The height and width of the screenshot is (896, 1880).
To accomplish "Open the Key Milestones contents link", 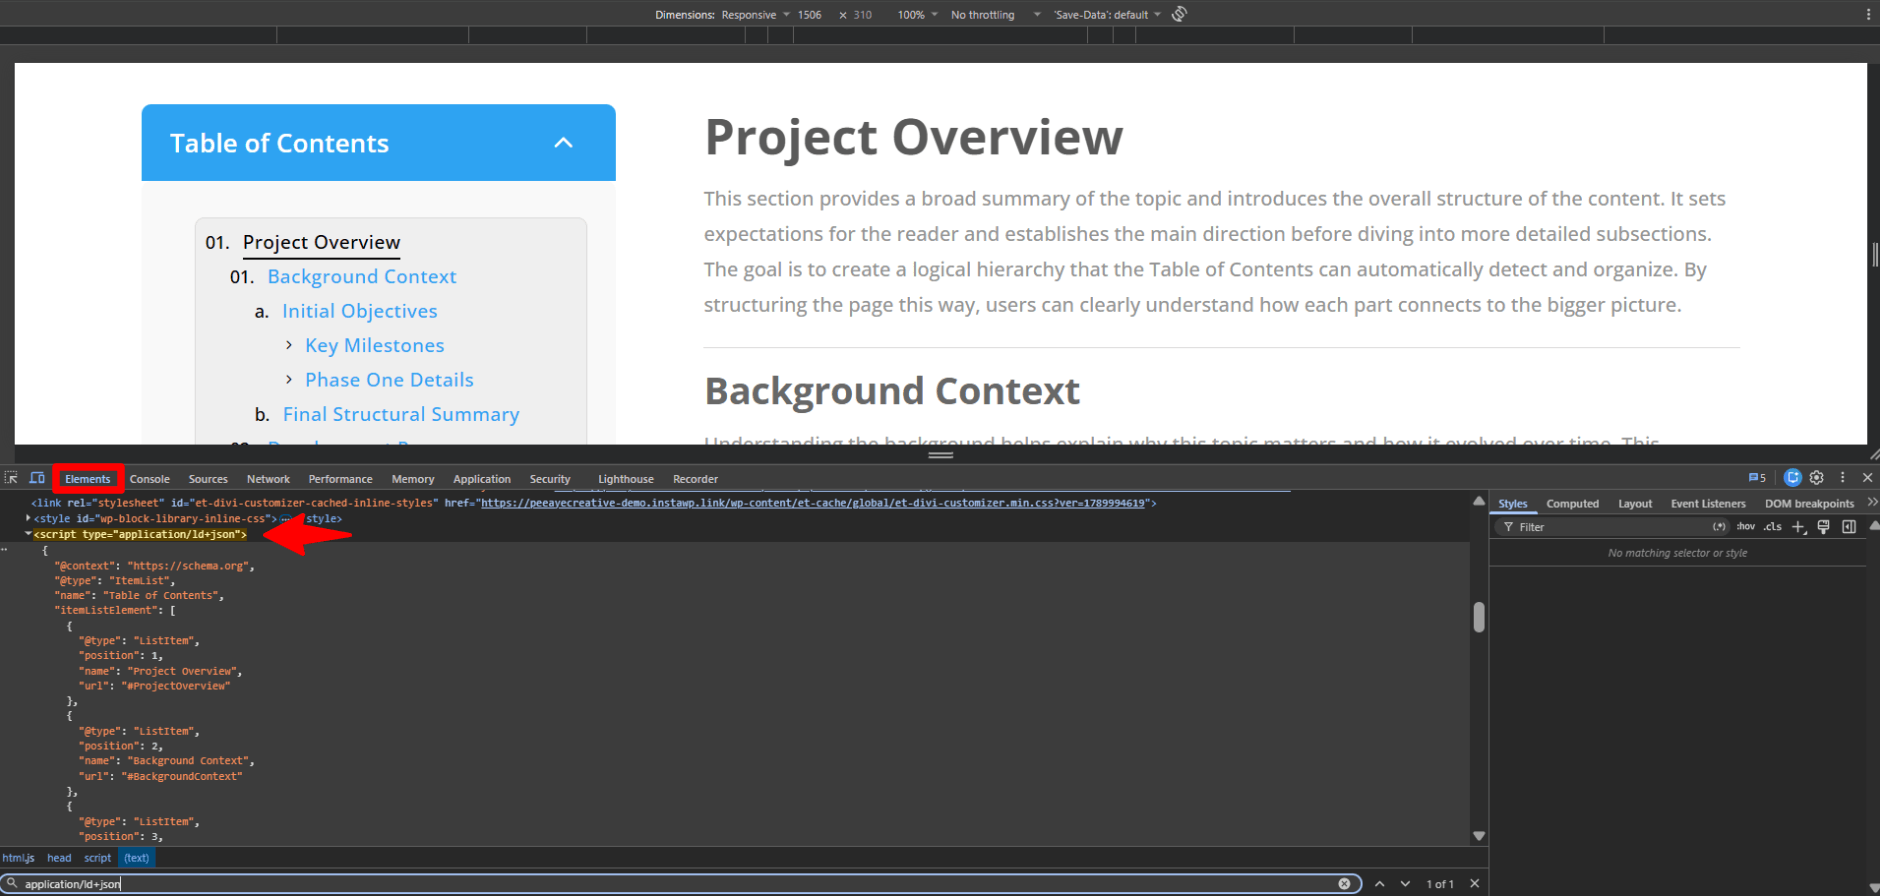I will [375, 345].
